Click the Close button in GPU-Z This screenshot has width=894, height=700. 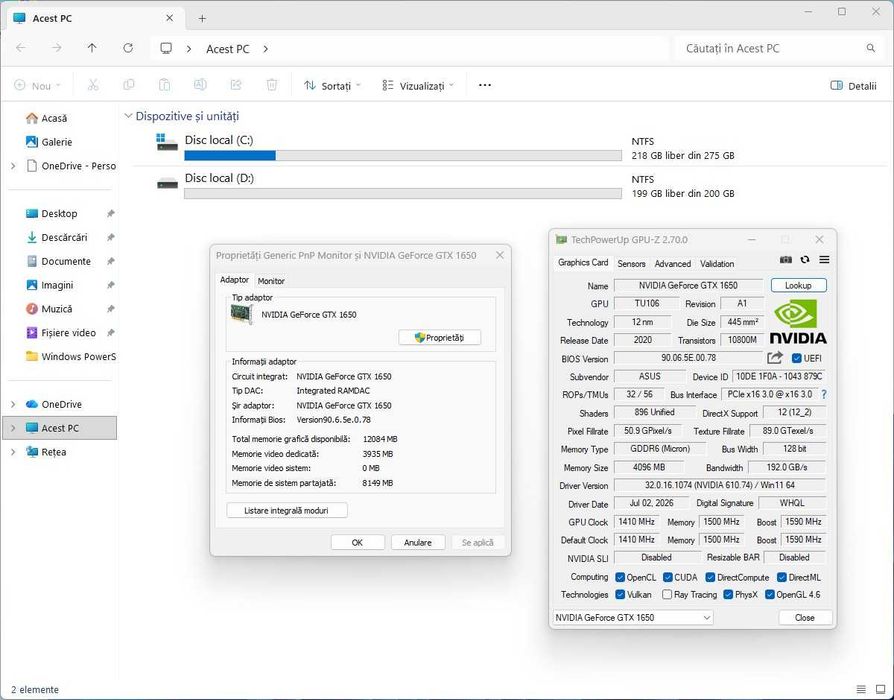(x=804, y=617)
